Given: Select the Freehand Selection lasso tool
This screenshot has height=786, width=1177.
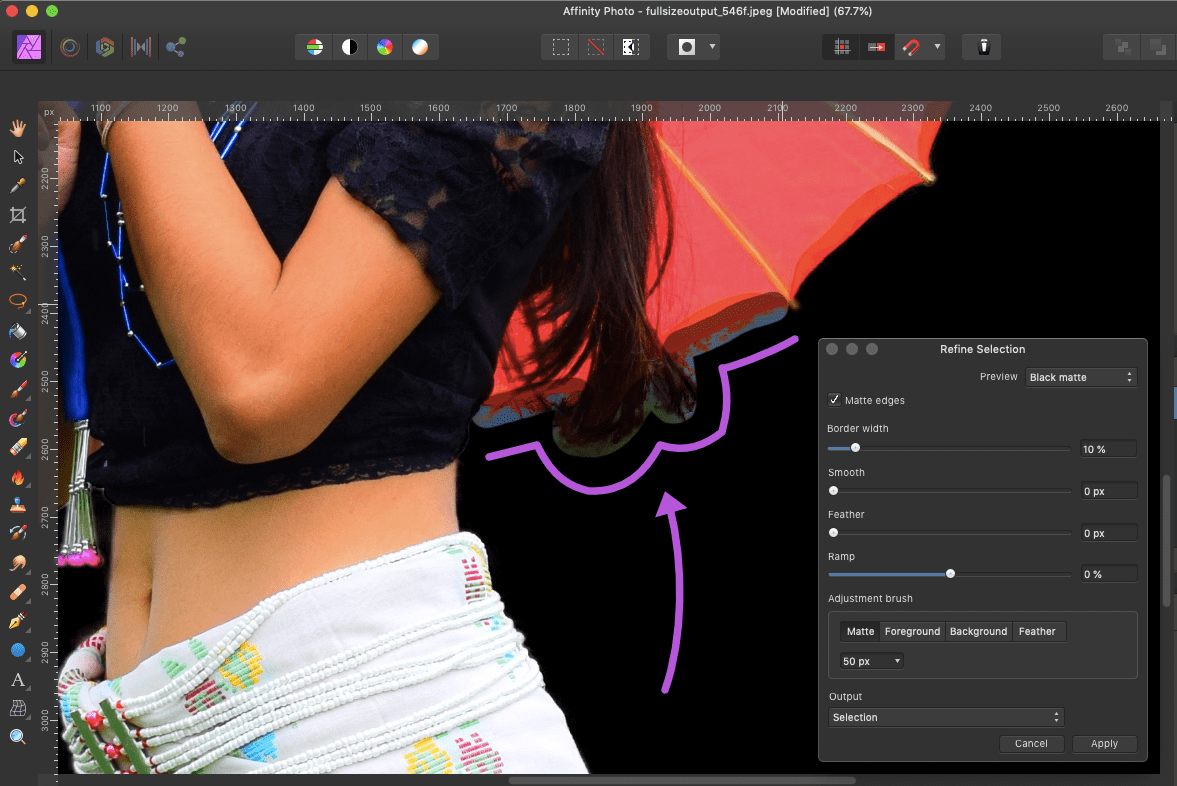Looking at the screenshot, I should 17,301.
